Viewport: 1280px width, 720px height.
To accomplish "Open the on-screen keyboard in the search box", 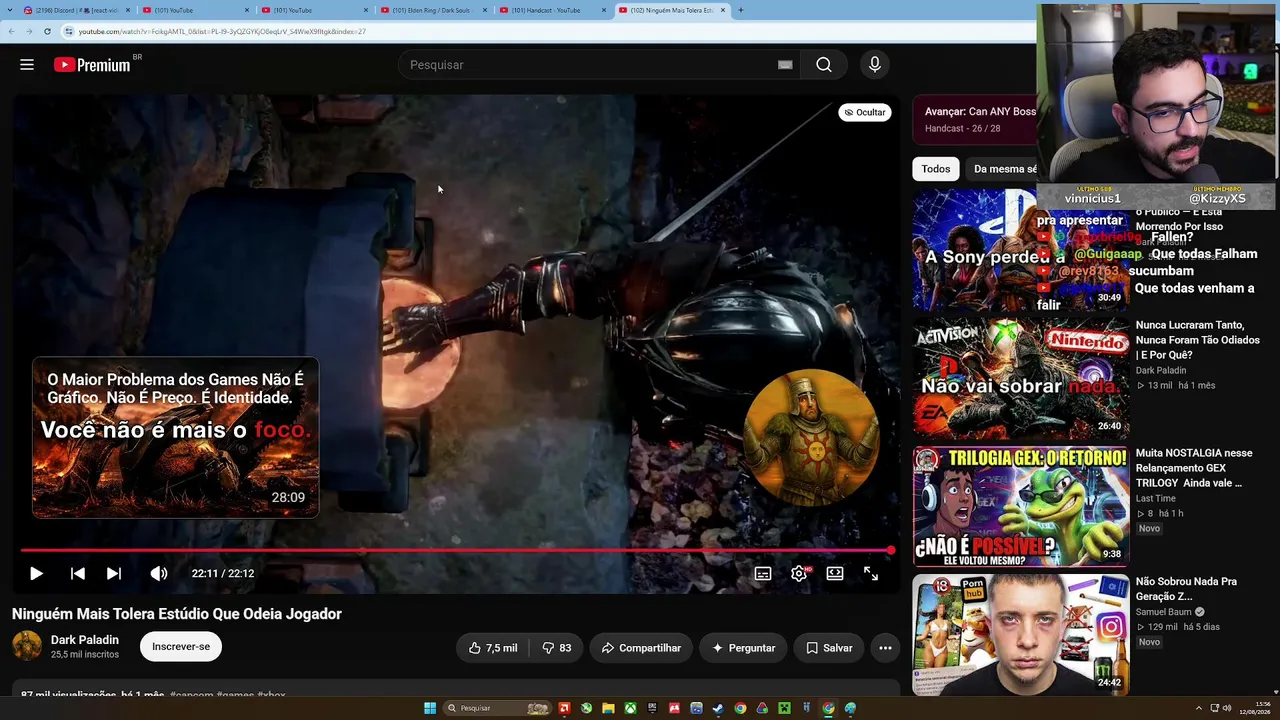I will 785,65.
